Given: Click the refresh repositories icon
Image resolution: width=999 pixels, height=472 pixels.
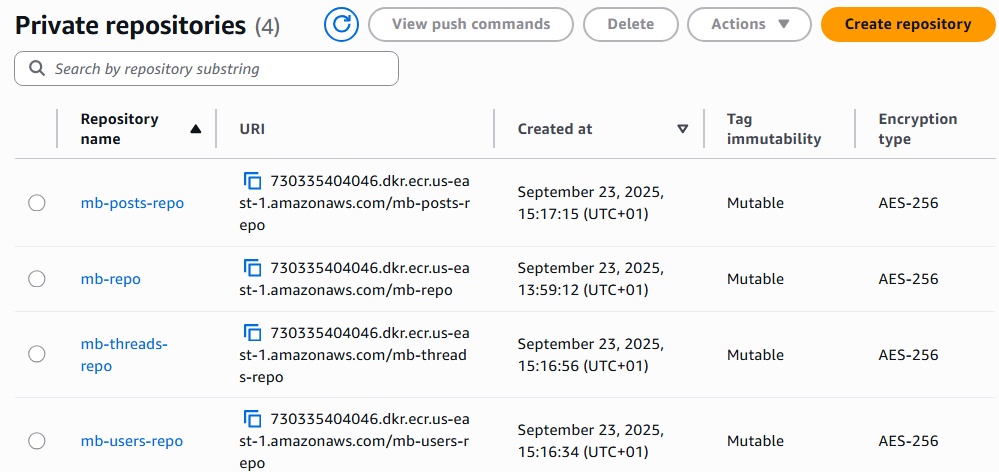Looking at the screenshot, I should [x=341, y=24].
